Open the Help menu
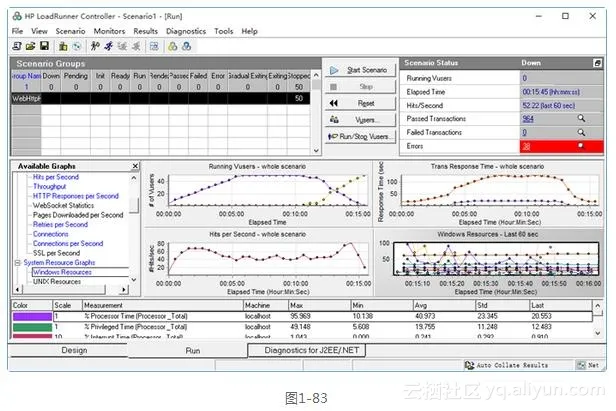The height and width of the screenshot is (411, 616). [249, 31]
